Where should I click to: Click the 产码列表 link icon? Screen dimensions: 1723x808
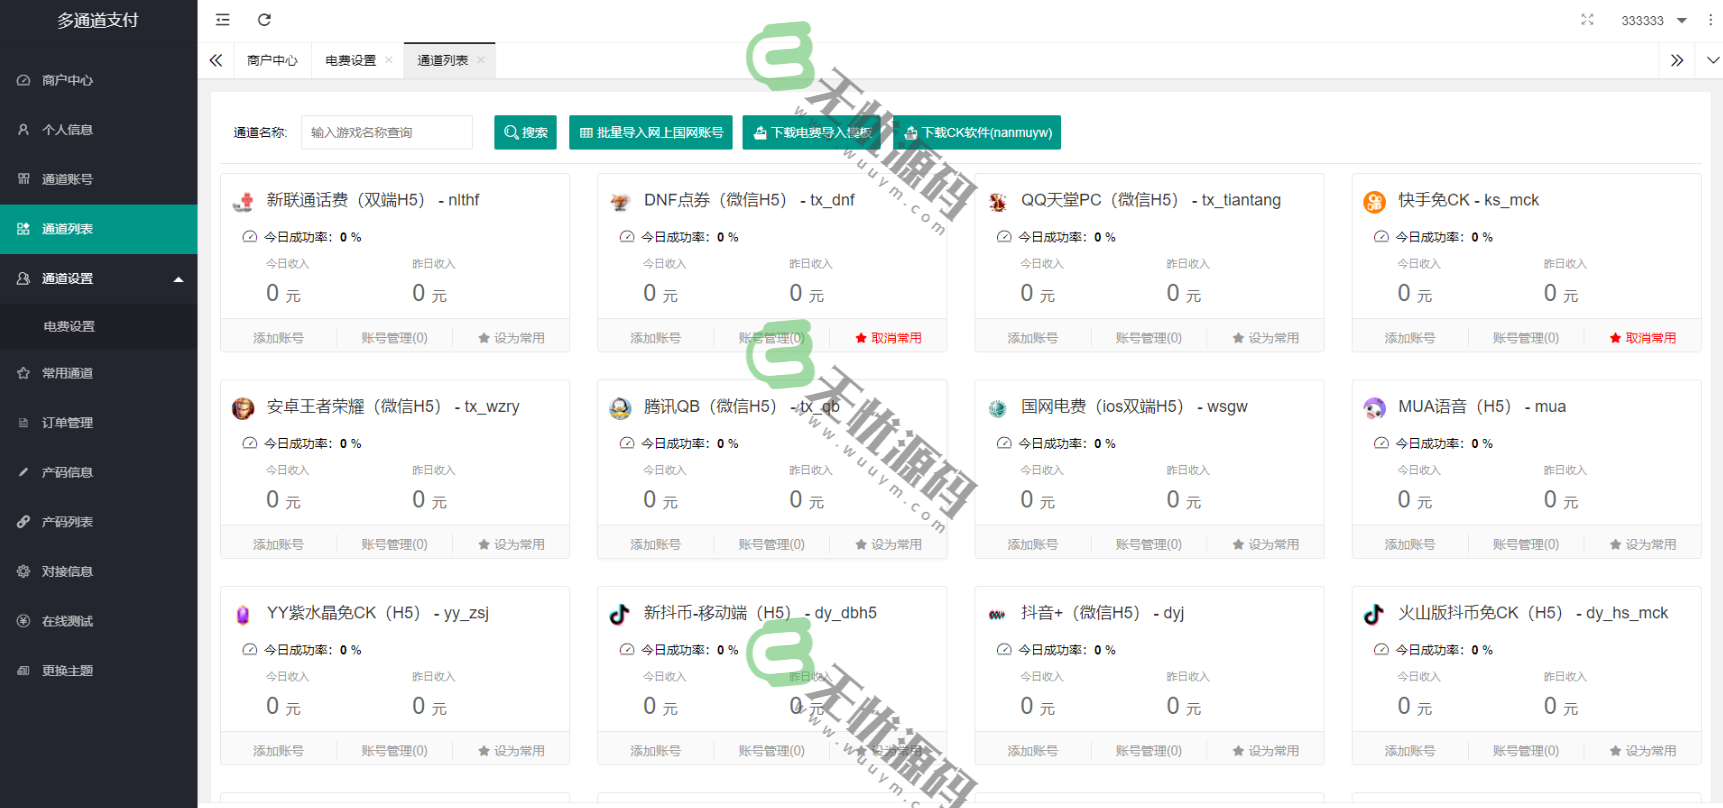(23, 522)
